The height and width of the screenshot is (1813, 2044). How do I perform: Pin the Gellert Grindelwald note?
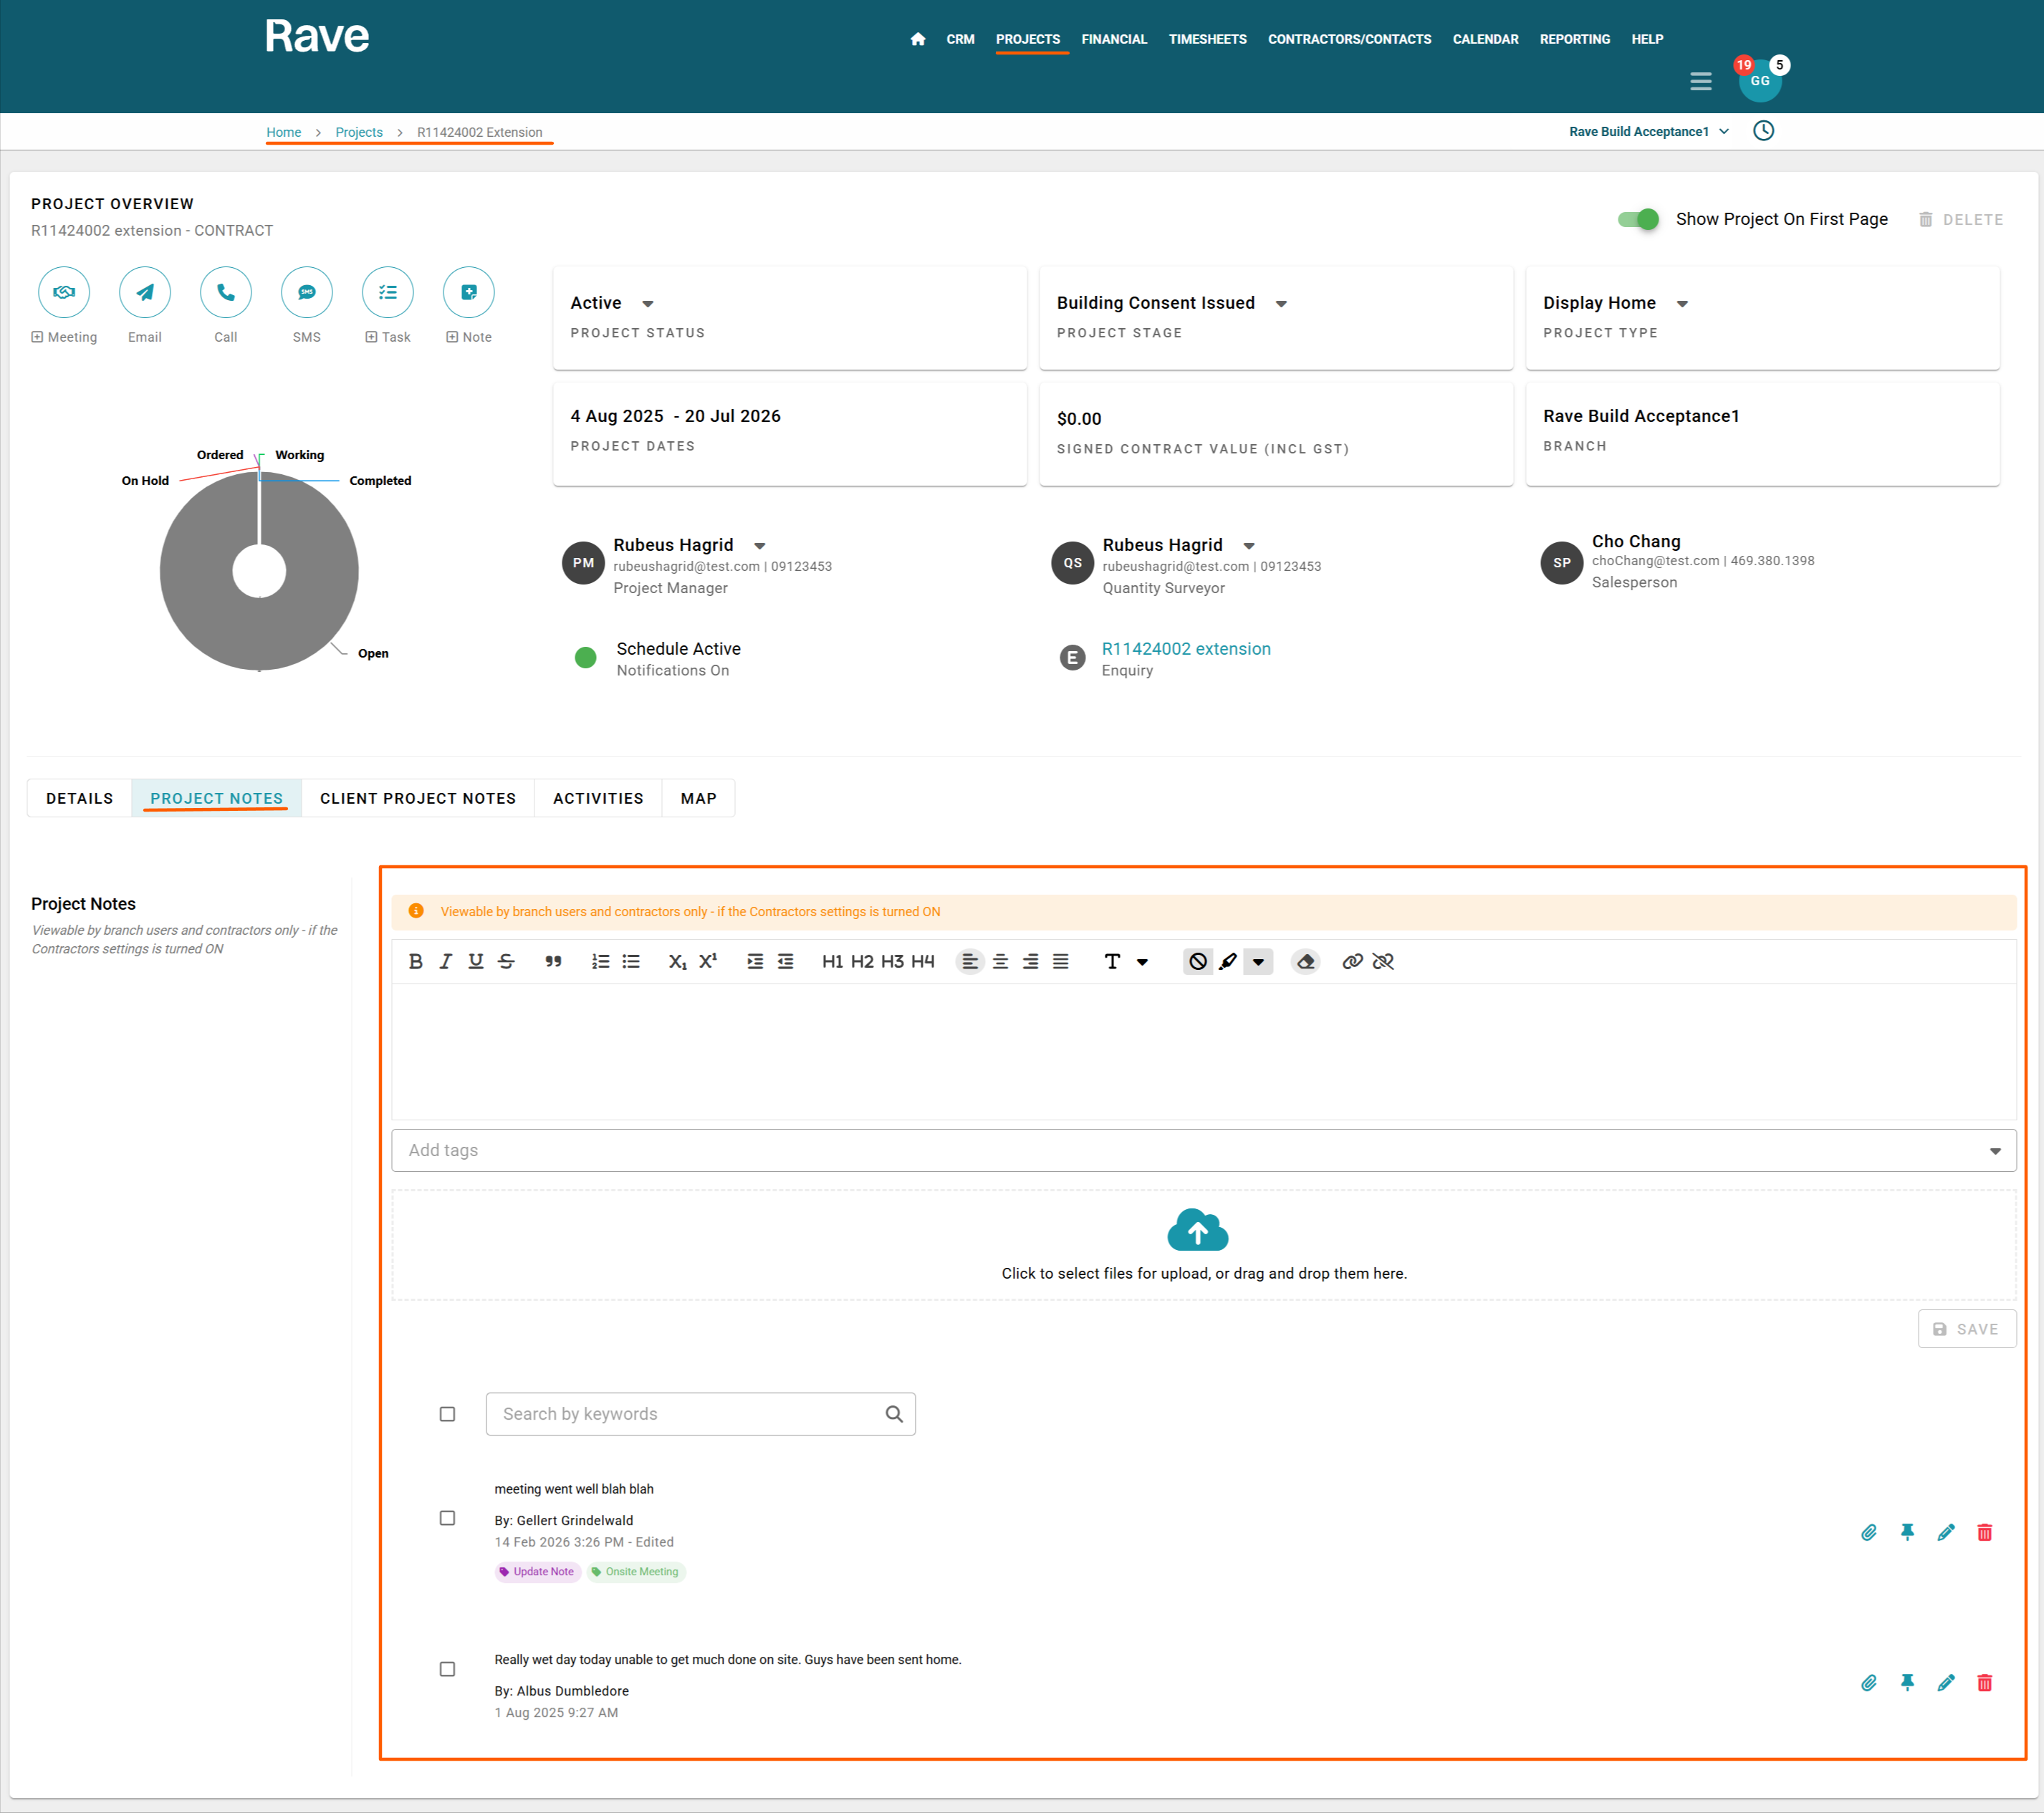point(1907,1532)
